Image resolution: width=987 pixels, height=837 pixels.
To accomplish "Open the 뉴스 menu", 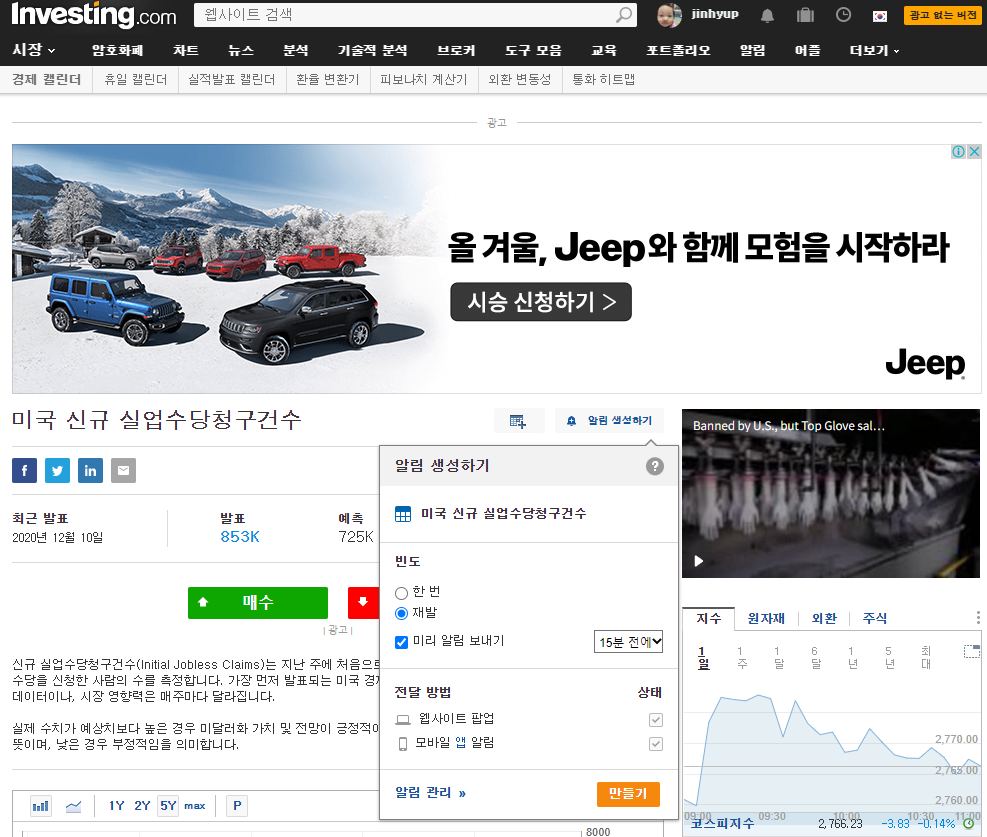I will pyautogui.click(x=240, y=50).
